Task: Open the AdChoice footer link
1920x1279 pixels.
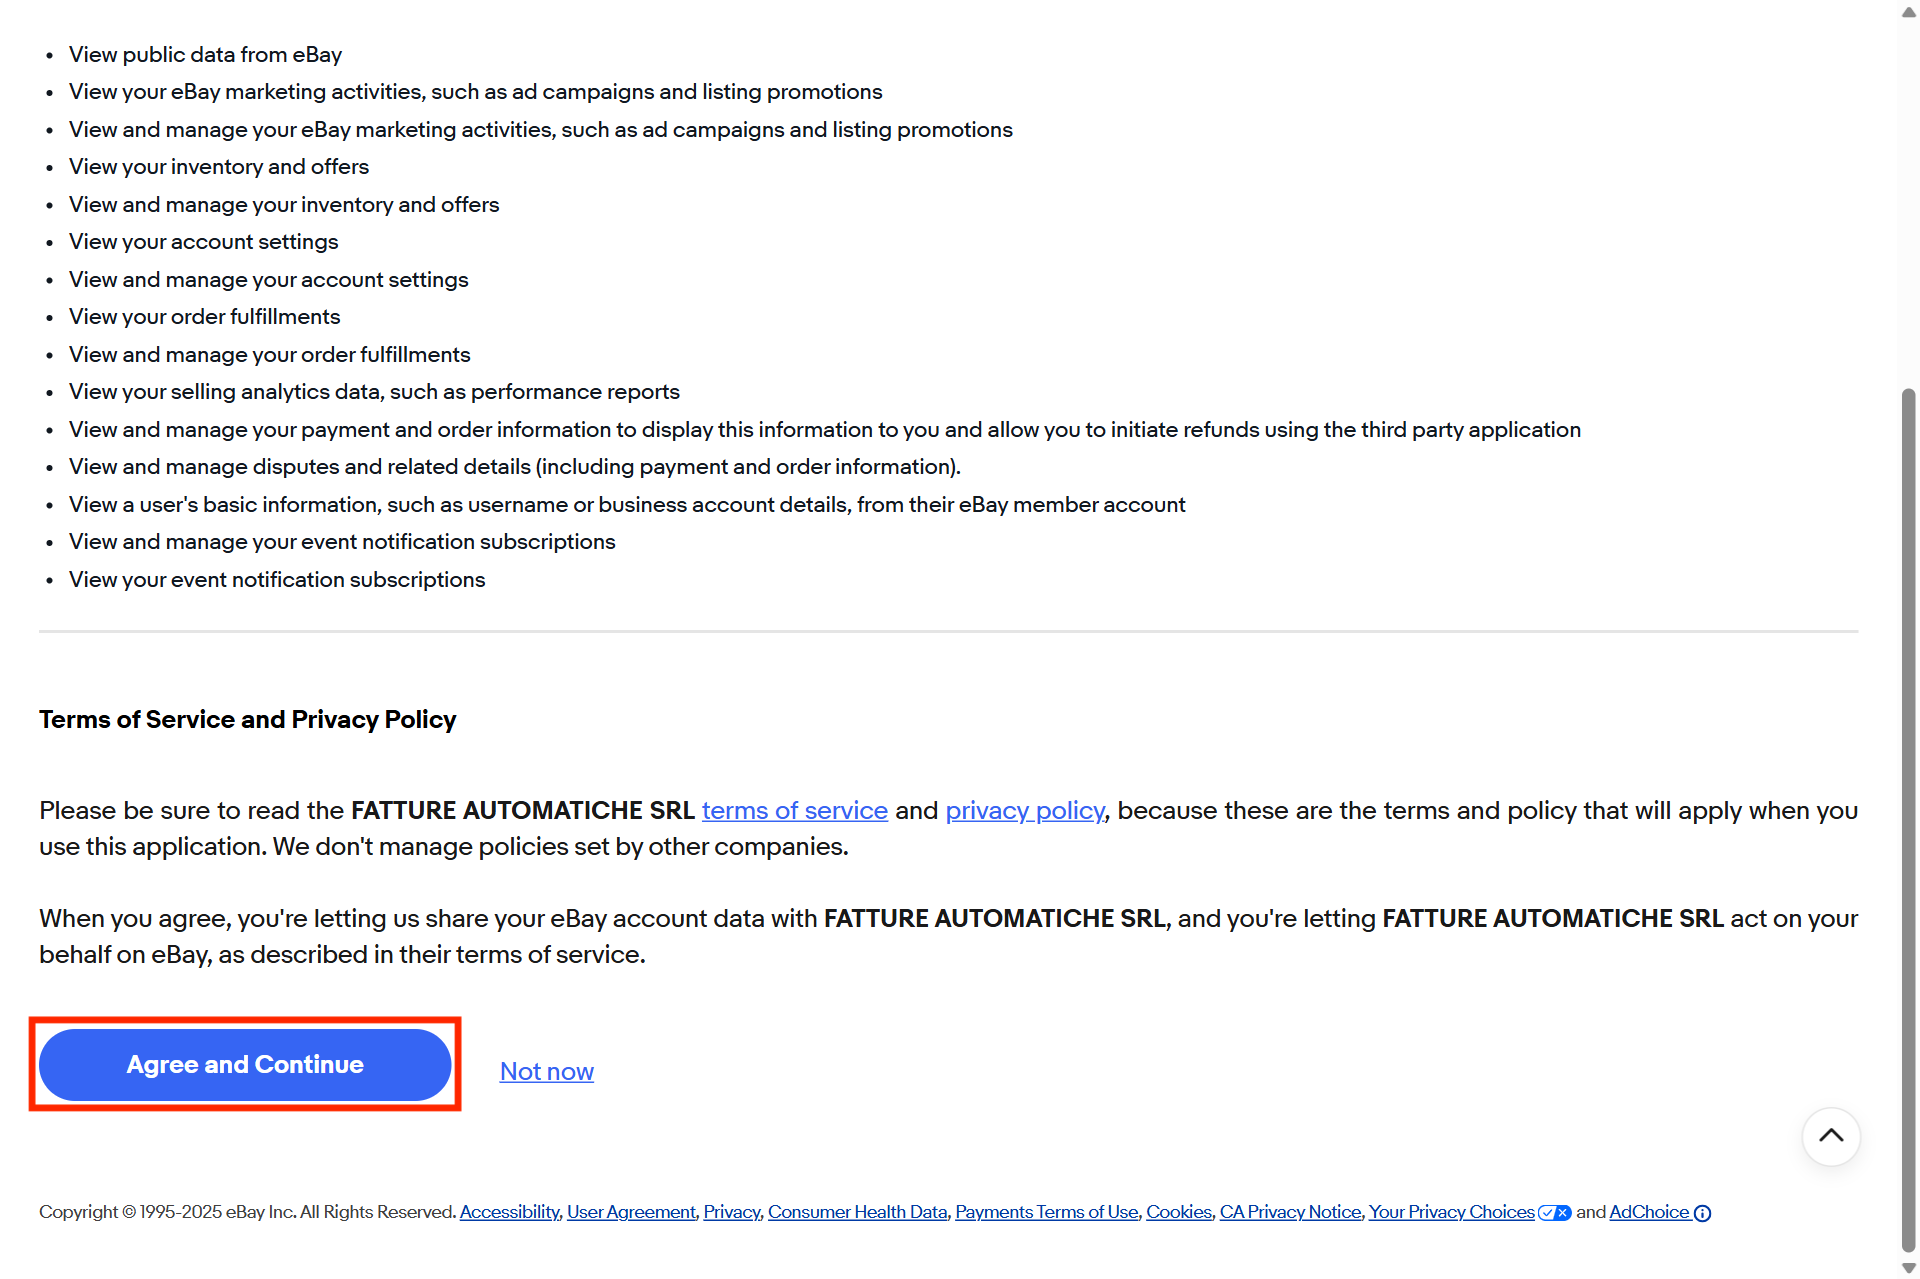Action: coord(1649,1212)
